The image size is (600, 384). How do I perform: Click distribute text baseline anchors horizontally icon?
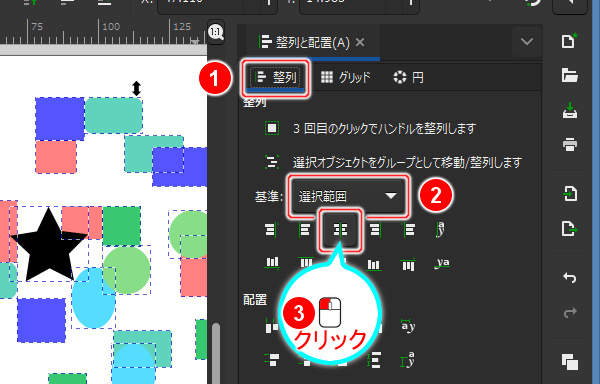point(408,326)
